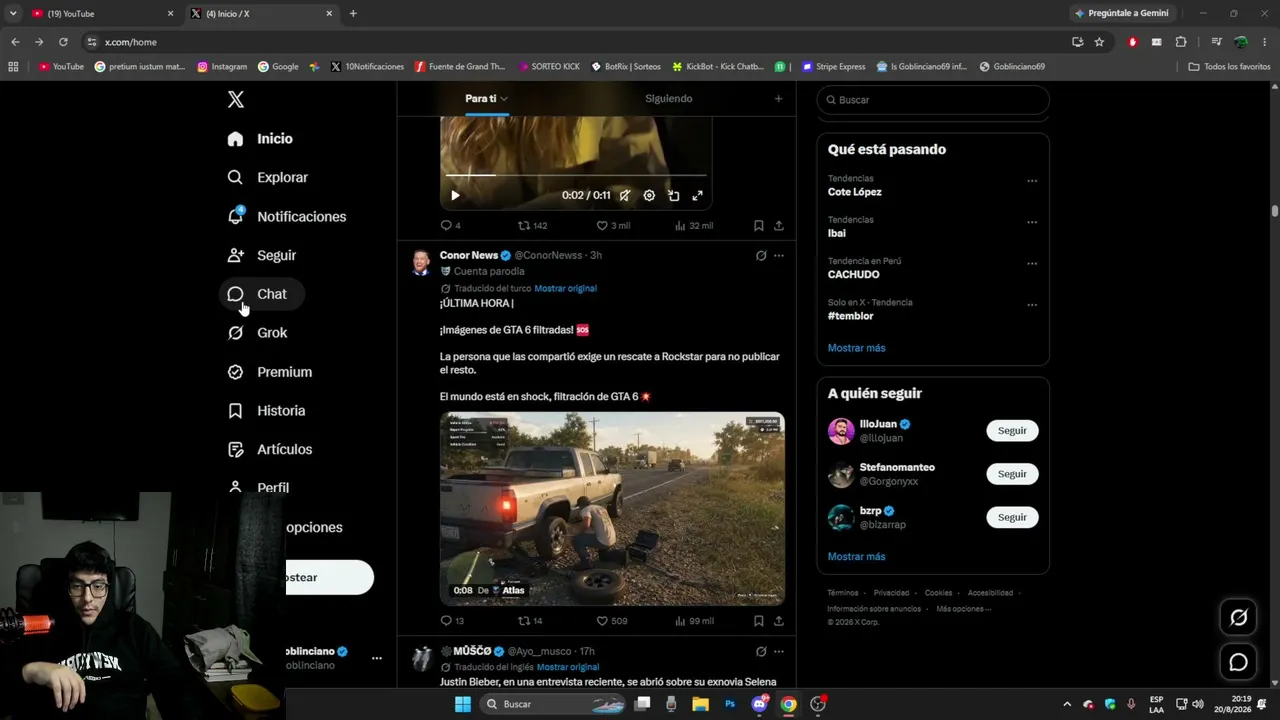Share the Conor News post
This screenshot has height=720, width=1280.
[778, 621]
